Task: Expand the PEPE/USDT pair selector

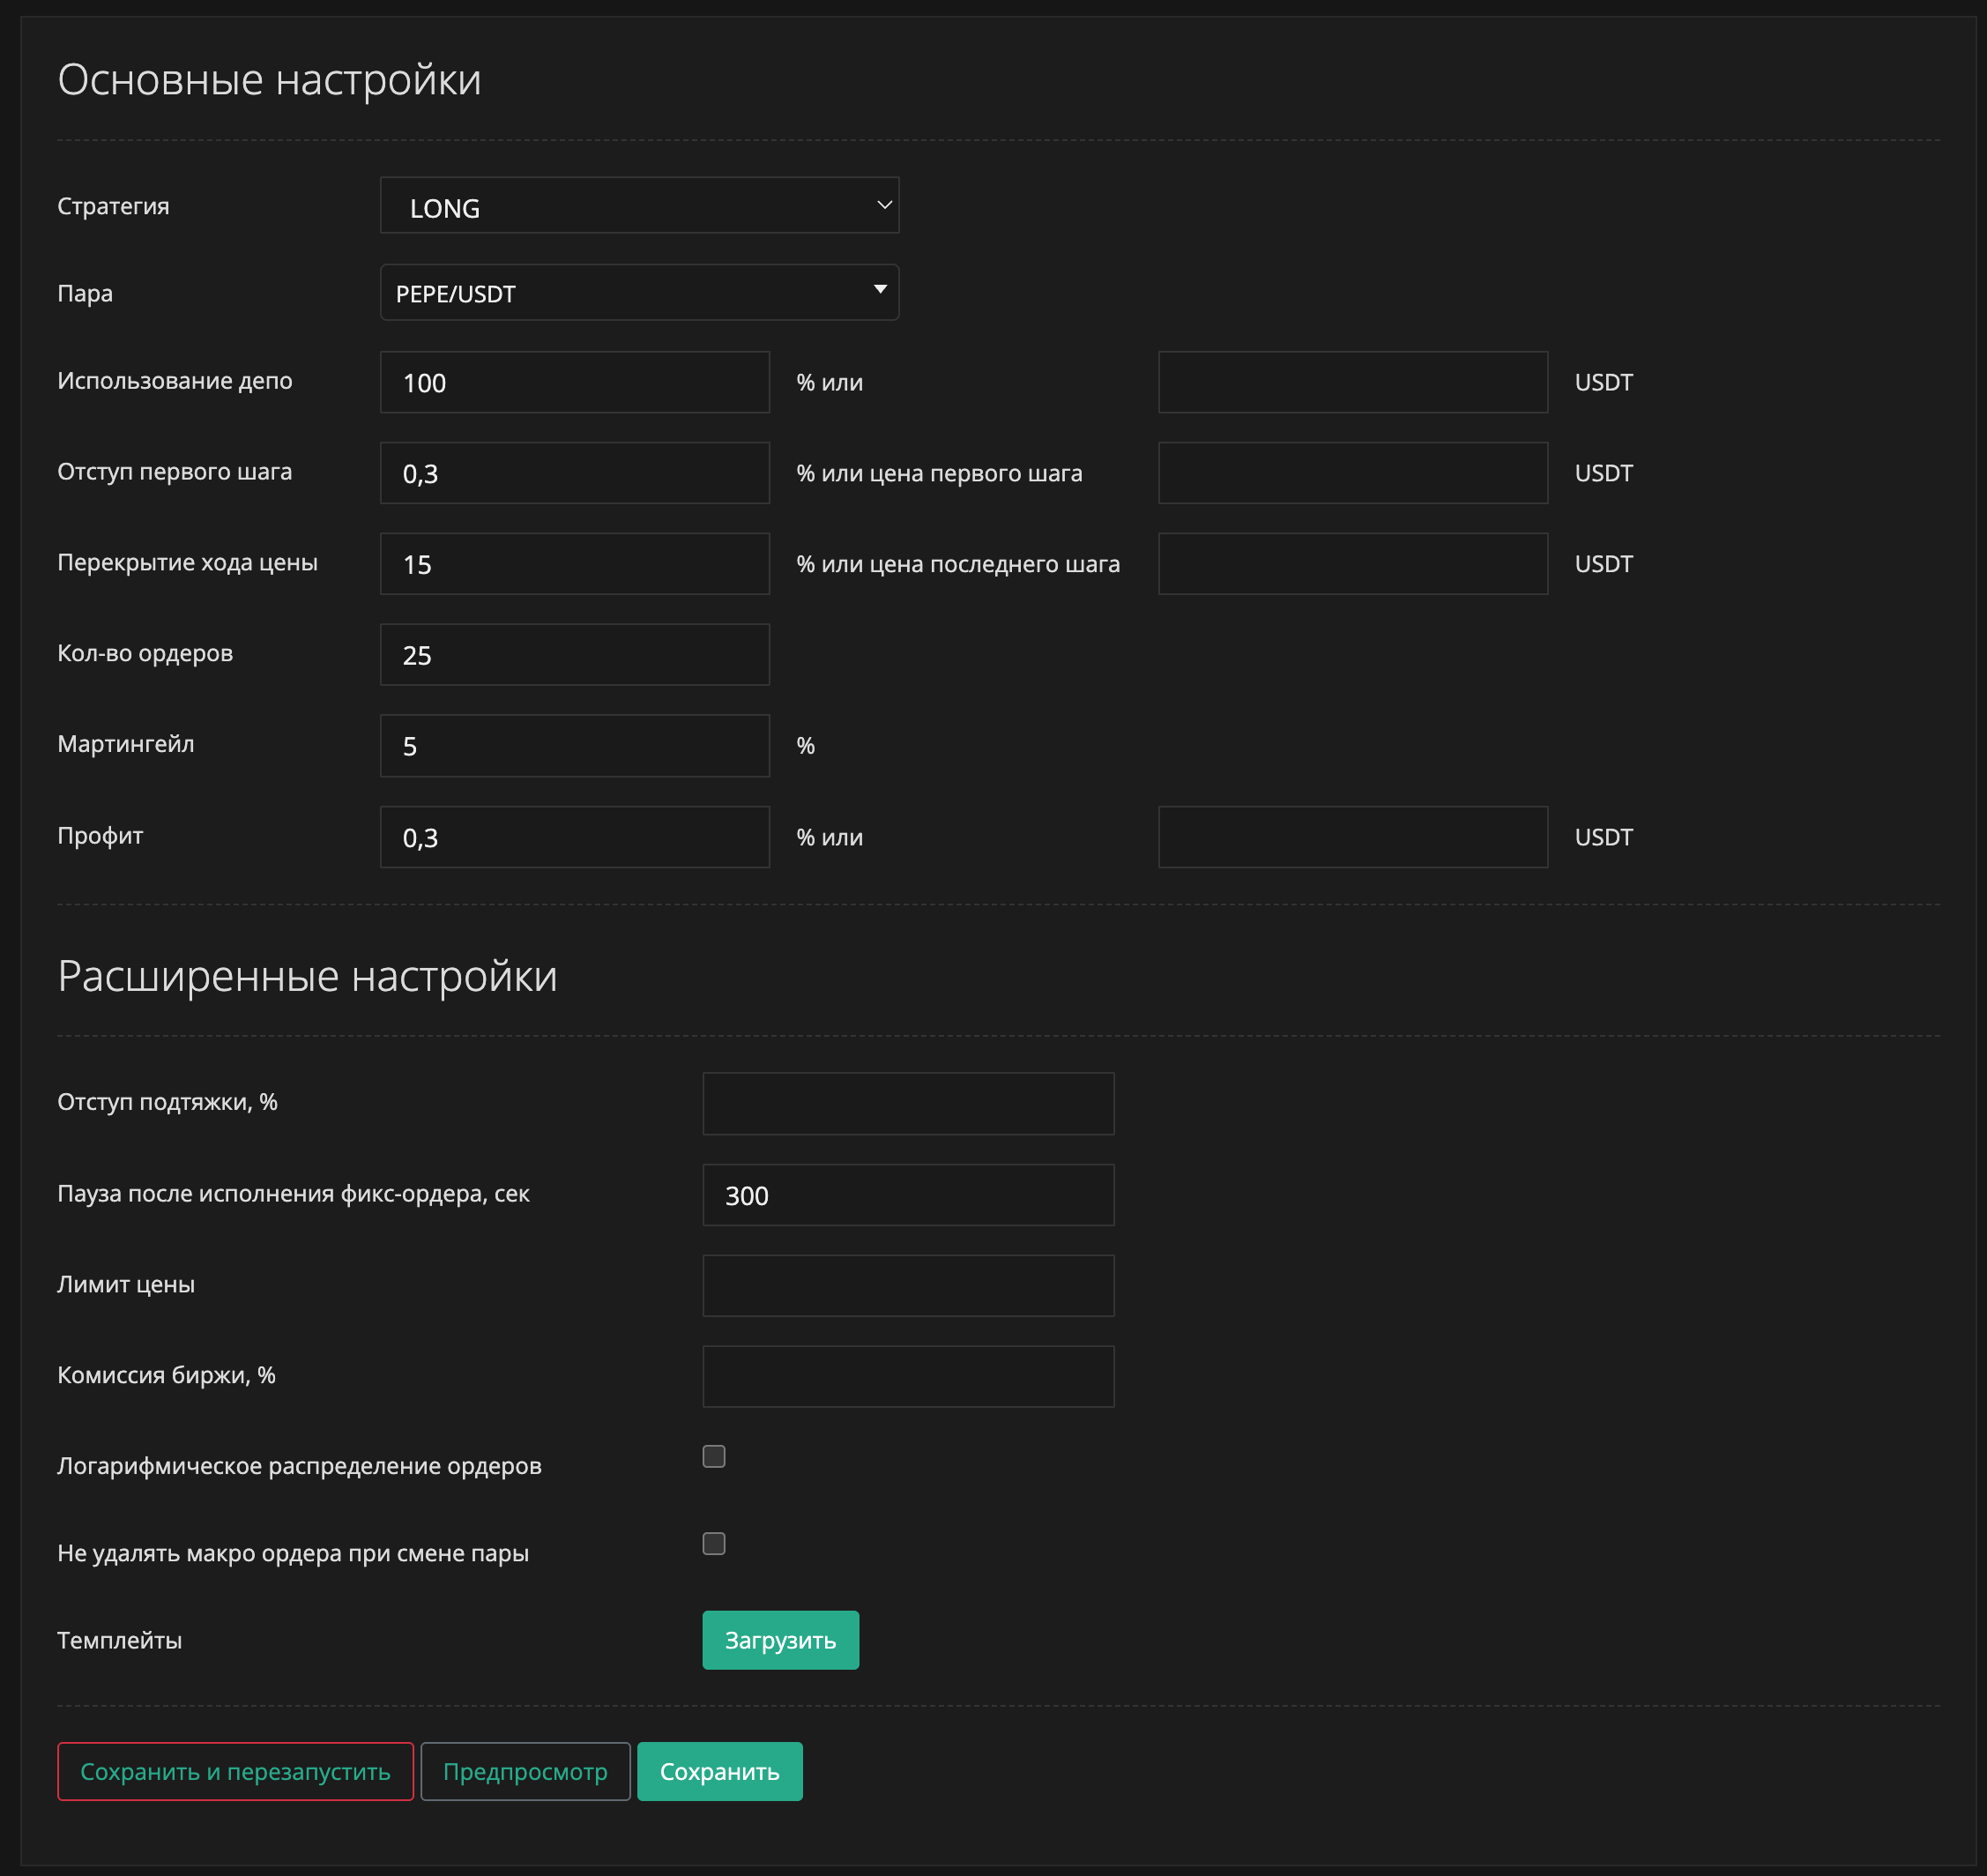Action: click(639, 293)
